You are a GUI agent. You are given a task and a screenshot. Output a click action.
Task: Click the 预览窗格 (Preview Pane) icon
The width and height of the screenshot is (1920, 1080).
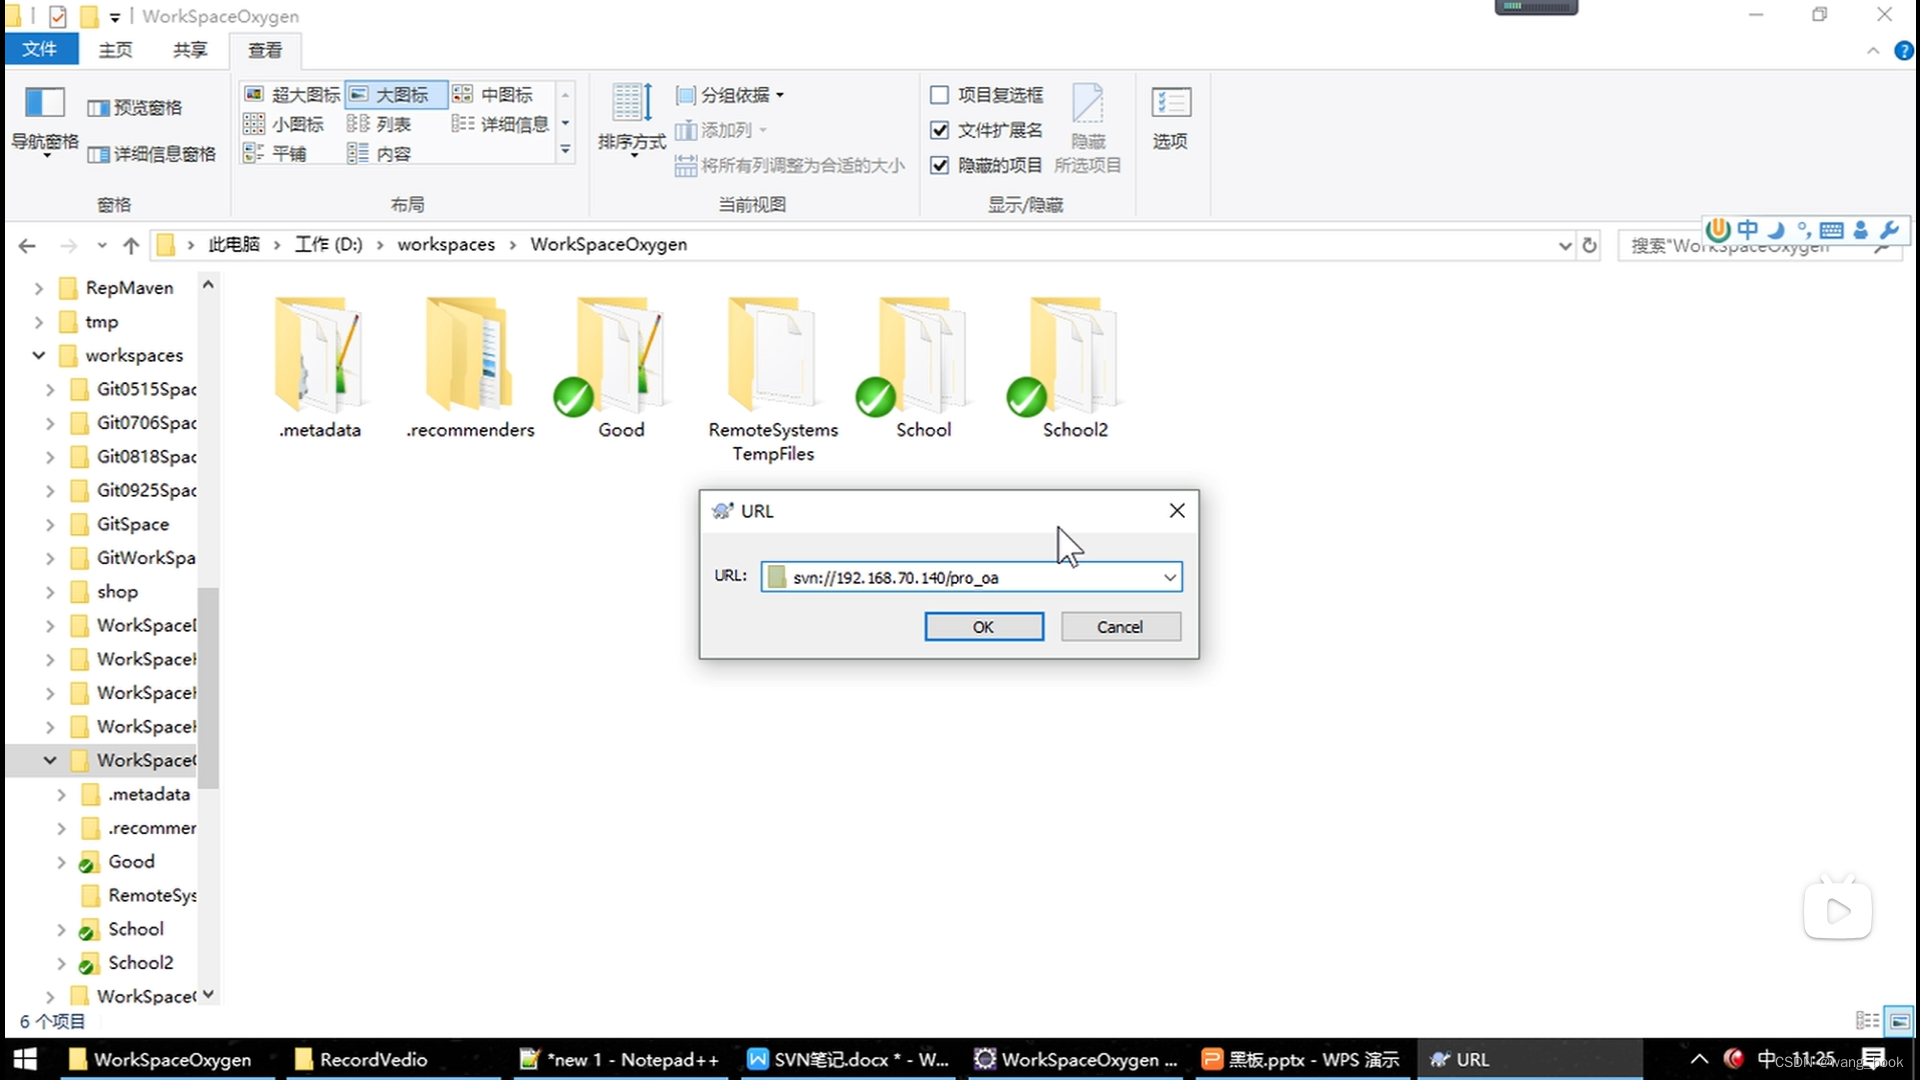(x=132, y=107)
